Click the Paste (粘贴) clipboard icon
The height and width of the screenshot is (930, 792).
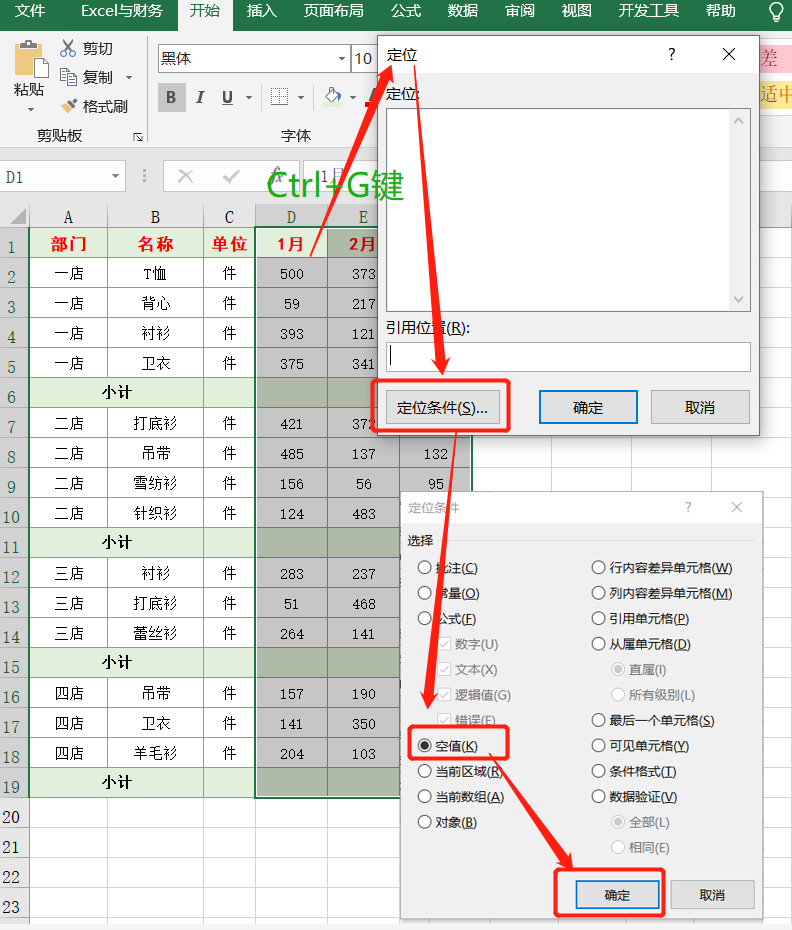[x=29, y=63]
